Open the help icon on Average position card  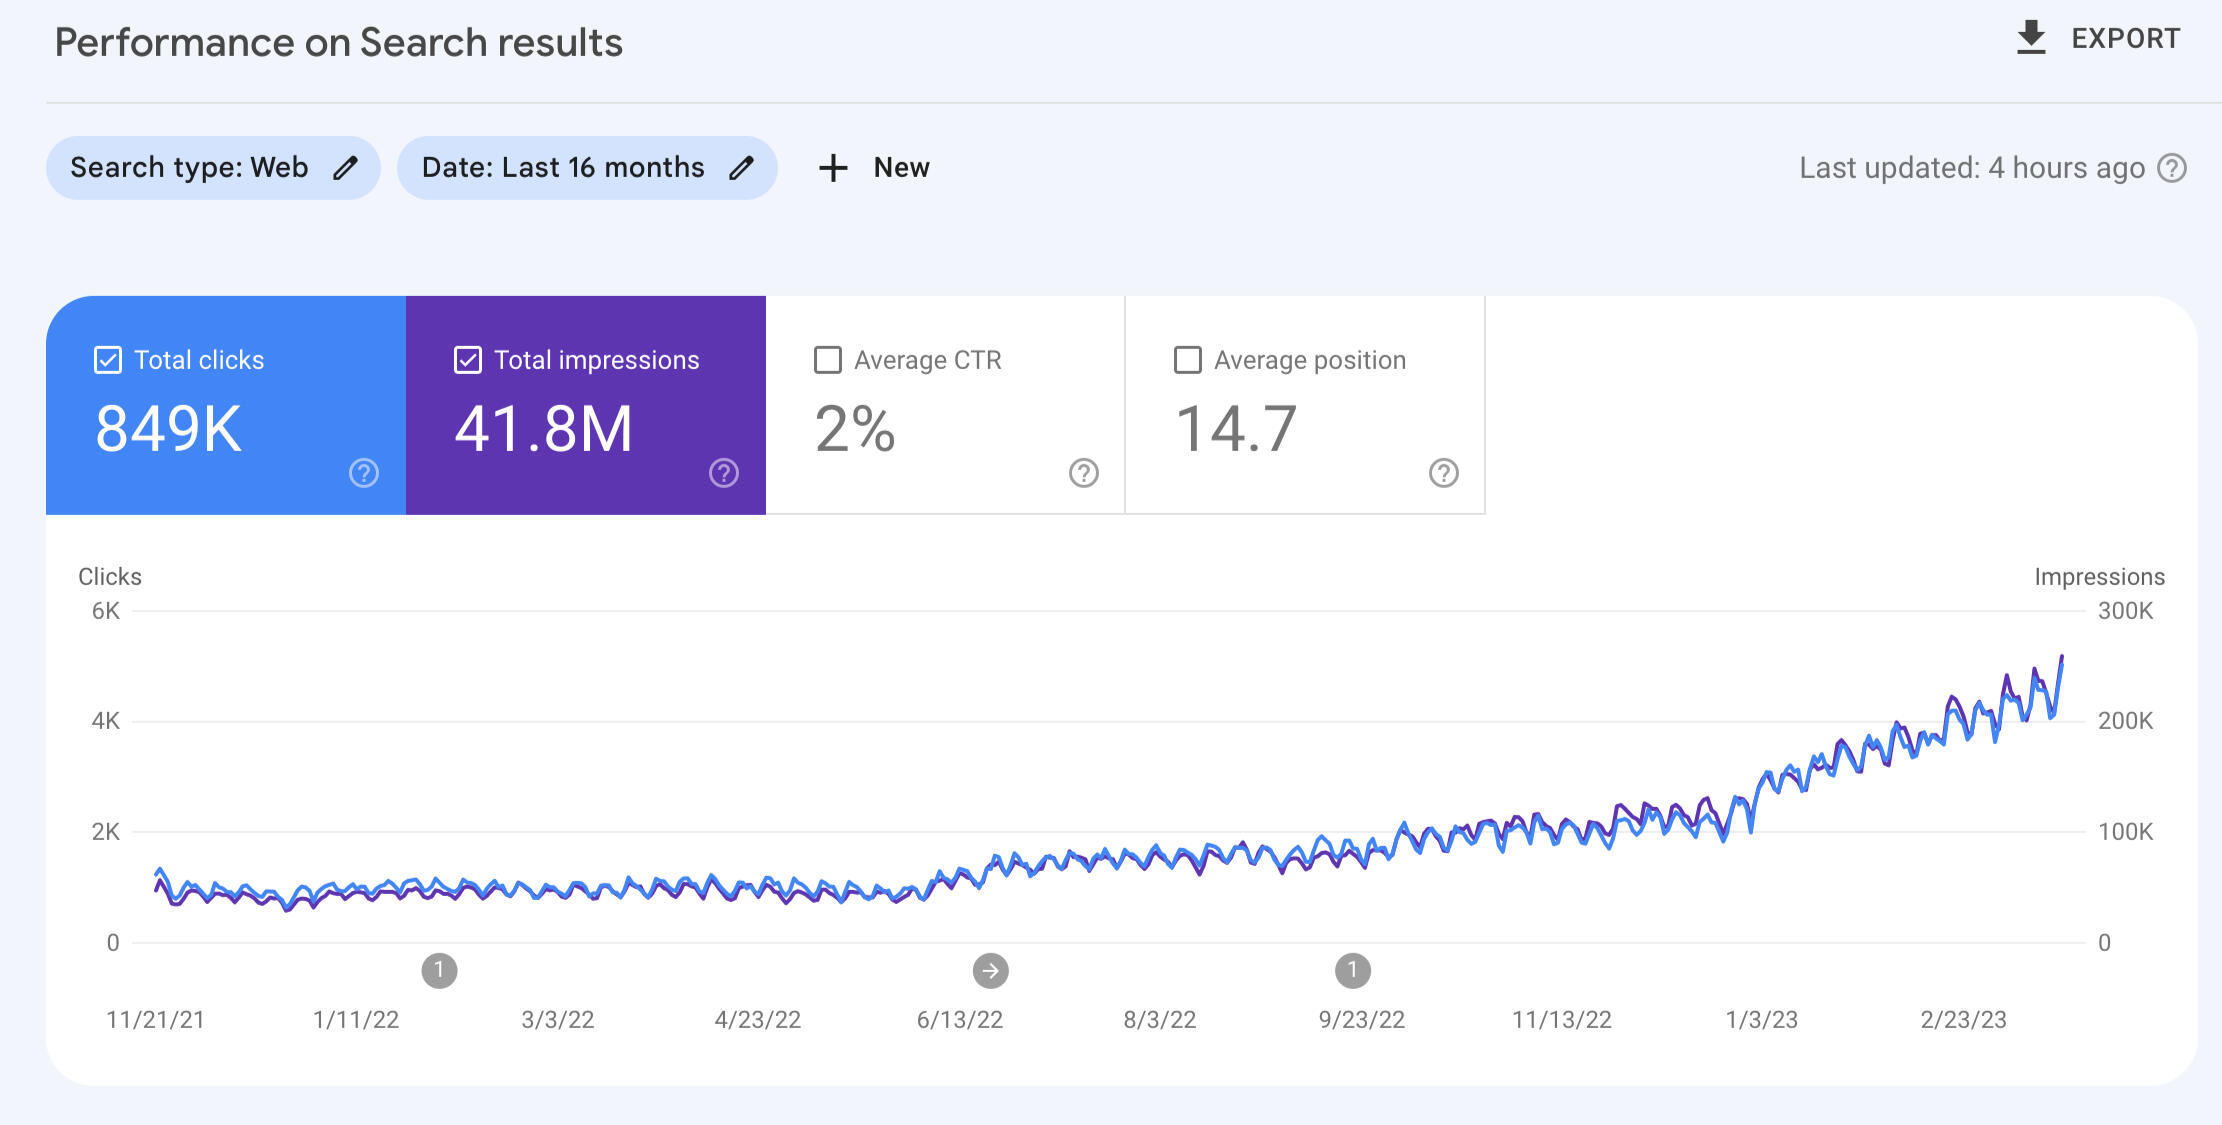[1443, 472]
